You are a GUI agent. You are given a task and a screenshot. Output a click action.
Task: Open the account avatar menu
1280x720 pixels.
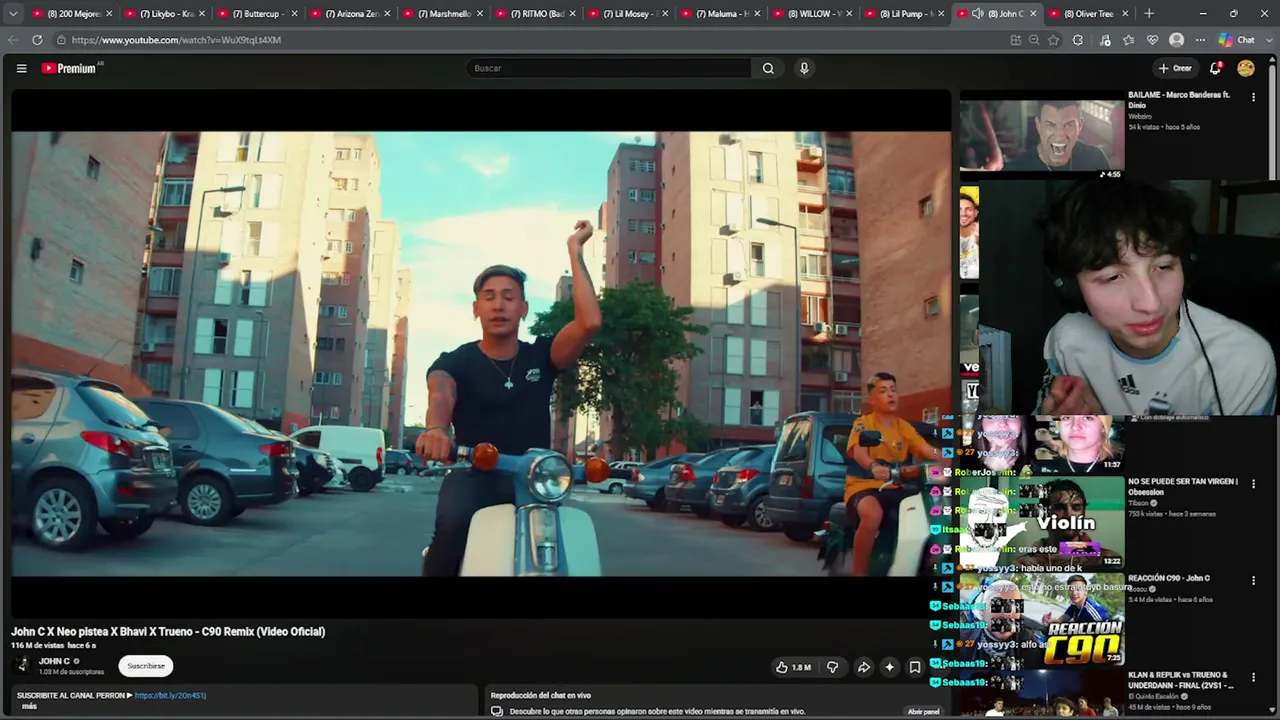click(x=1246, y=68)
